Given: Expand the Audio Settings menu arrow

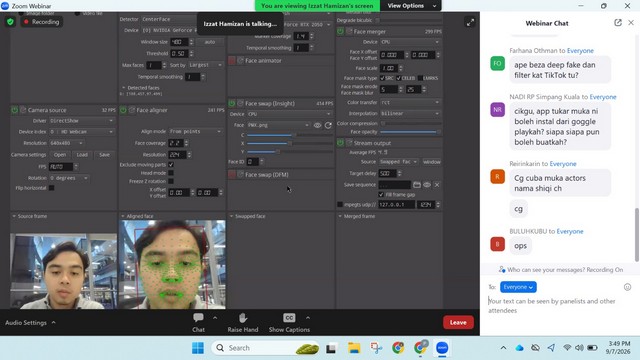Looking at the screenshot, I should [x=53, y=322].
